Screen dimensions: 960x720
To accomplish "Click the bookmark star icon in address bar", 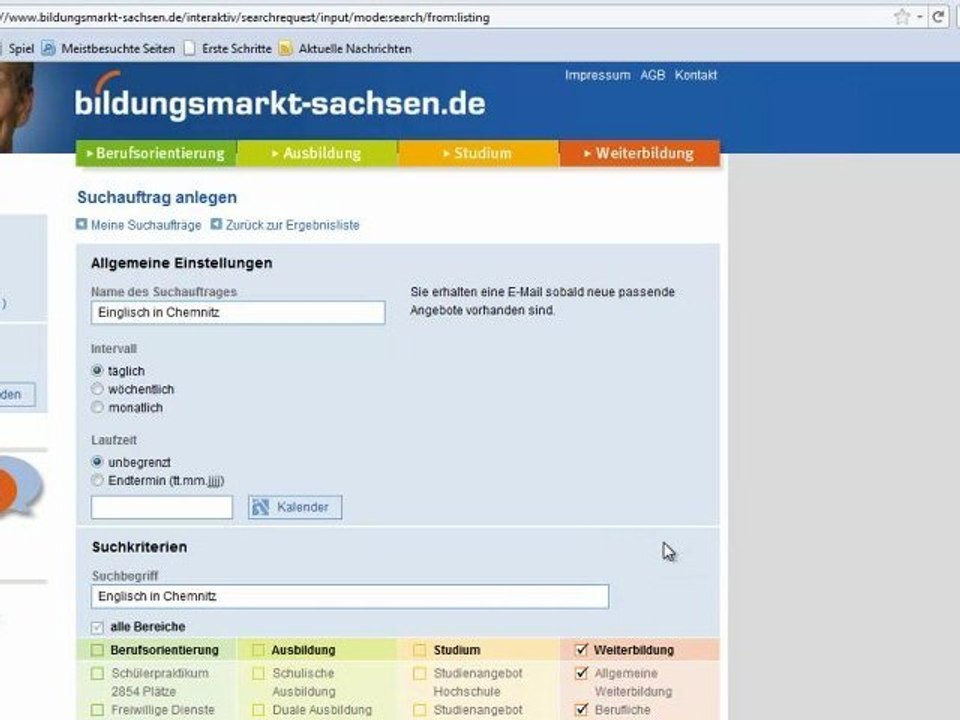I will pyautogui.click(x=902, y=17).
